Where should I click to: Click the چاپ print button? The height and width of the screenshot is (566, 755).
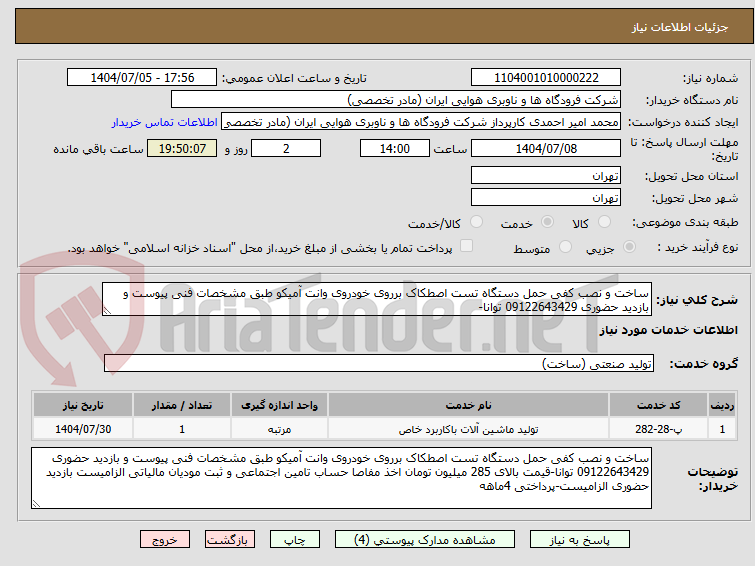295,540
